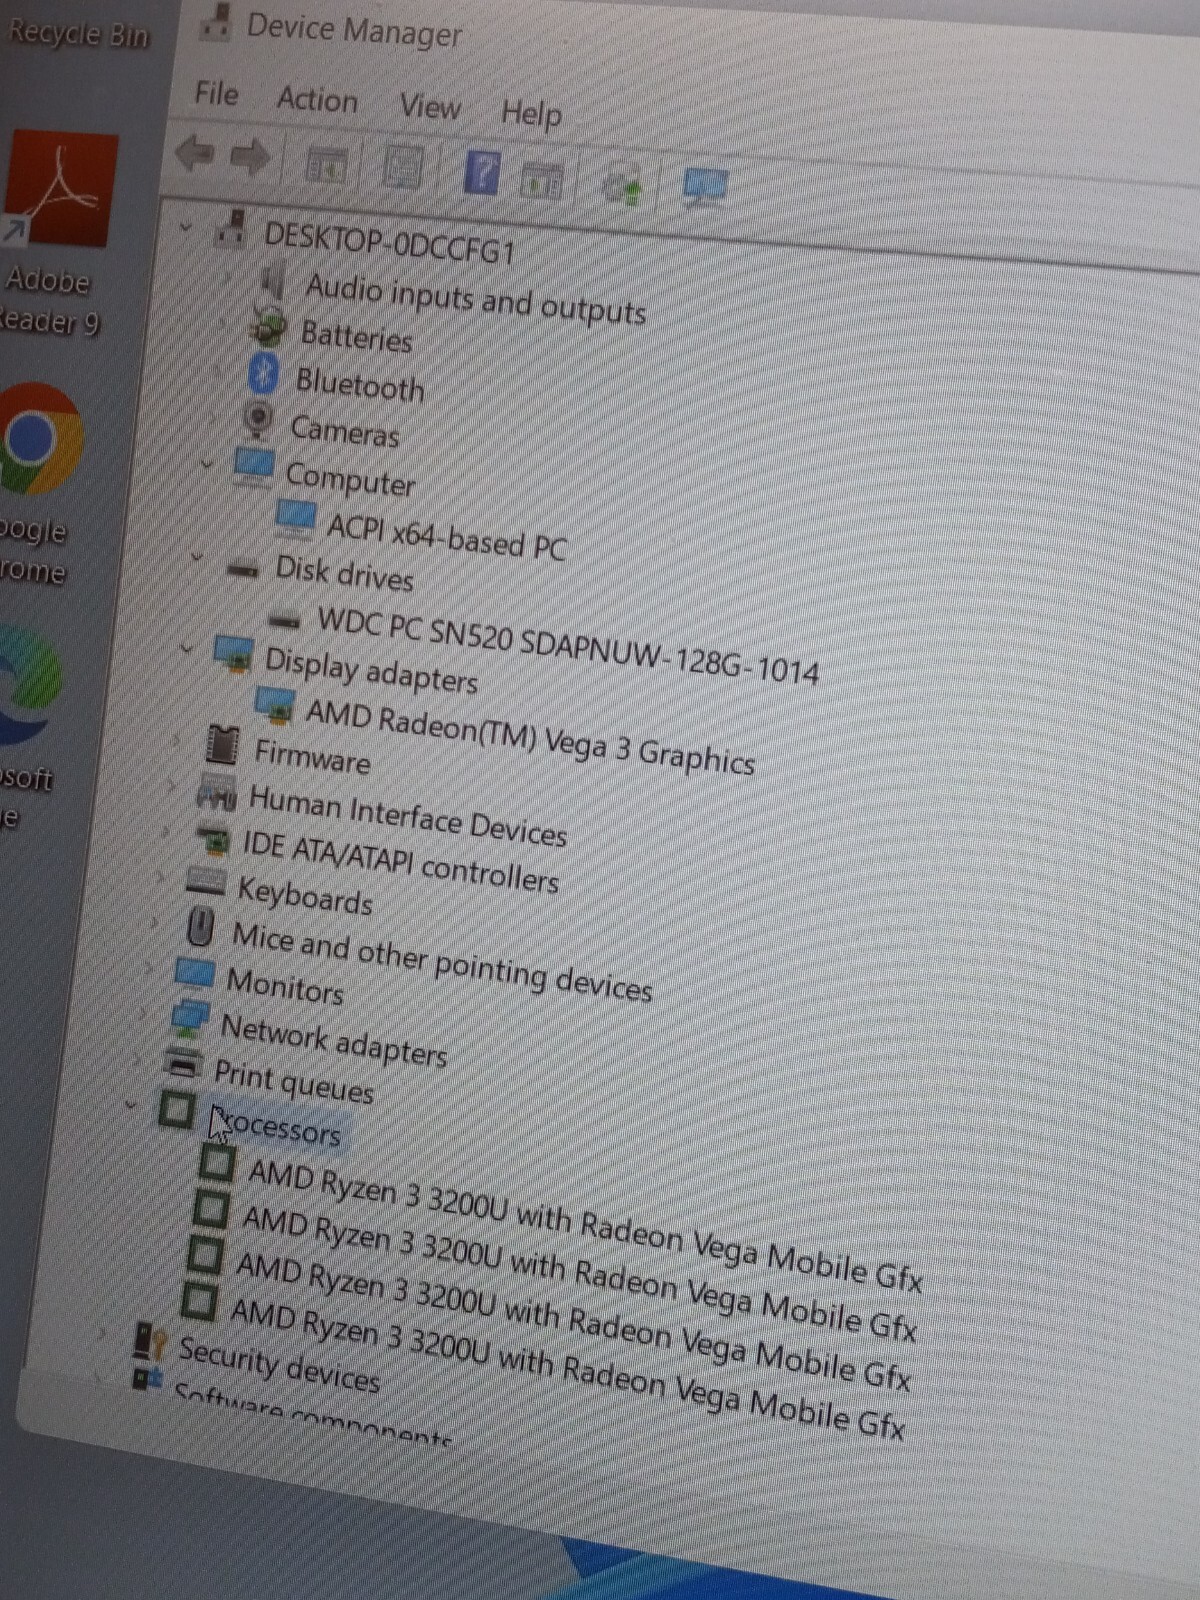Expand the Keyboards category chevron
This screenshot has height=1600, width=1200.
point(159,876)
